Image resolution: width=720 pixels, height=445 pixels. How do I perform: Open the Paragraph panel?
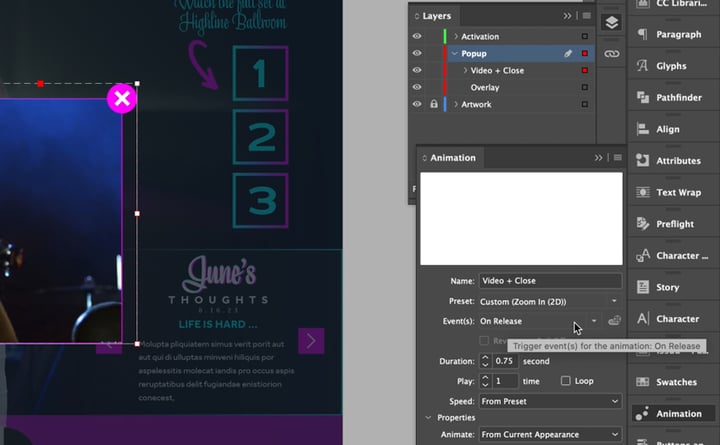(673, 34)
